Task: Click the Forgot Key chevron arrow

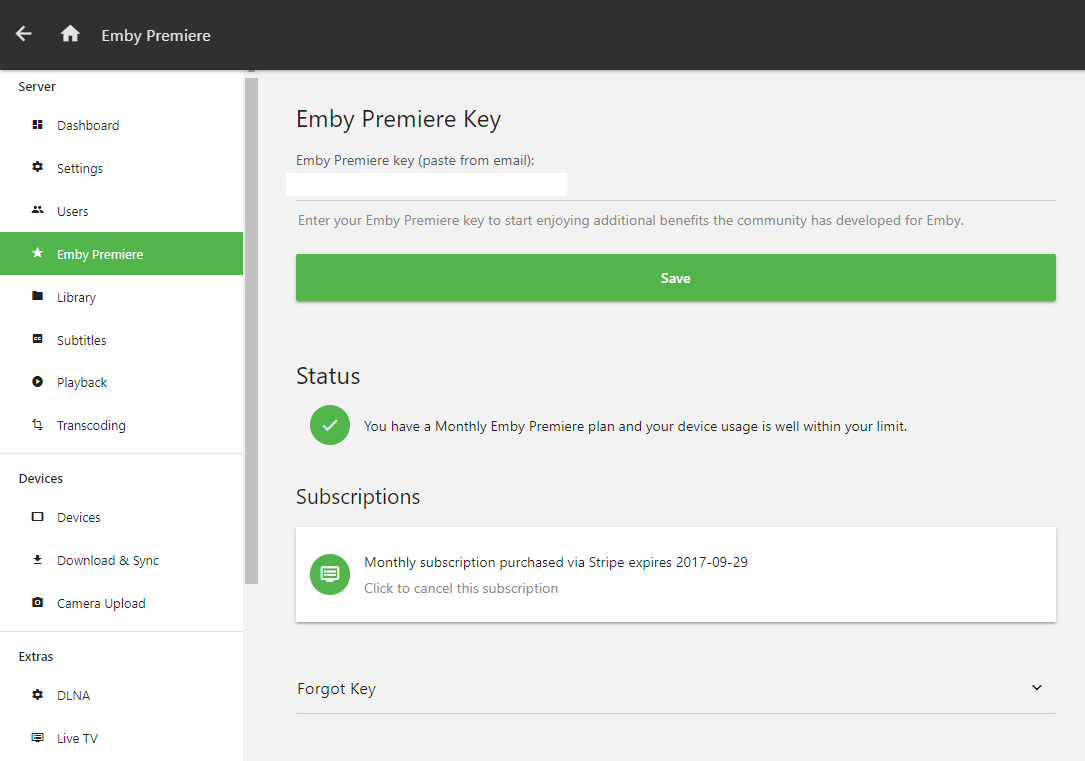Action: pyautogui.click(x=1037, y=688)
